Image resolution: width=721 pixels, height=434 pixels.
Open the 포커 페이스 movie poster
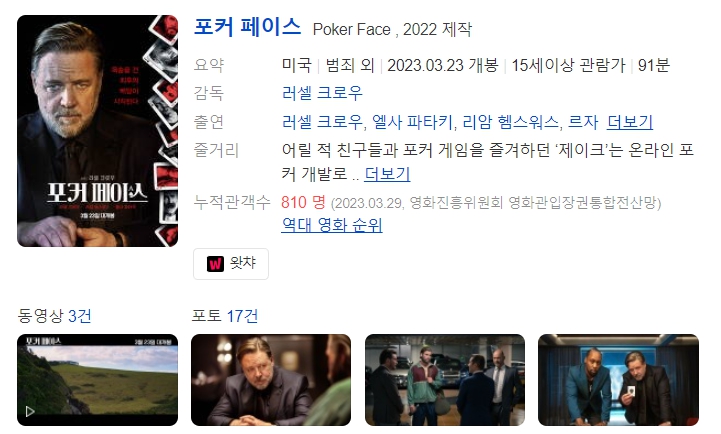pyautogui.click(x=97, y=131)
